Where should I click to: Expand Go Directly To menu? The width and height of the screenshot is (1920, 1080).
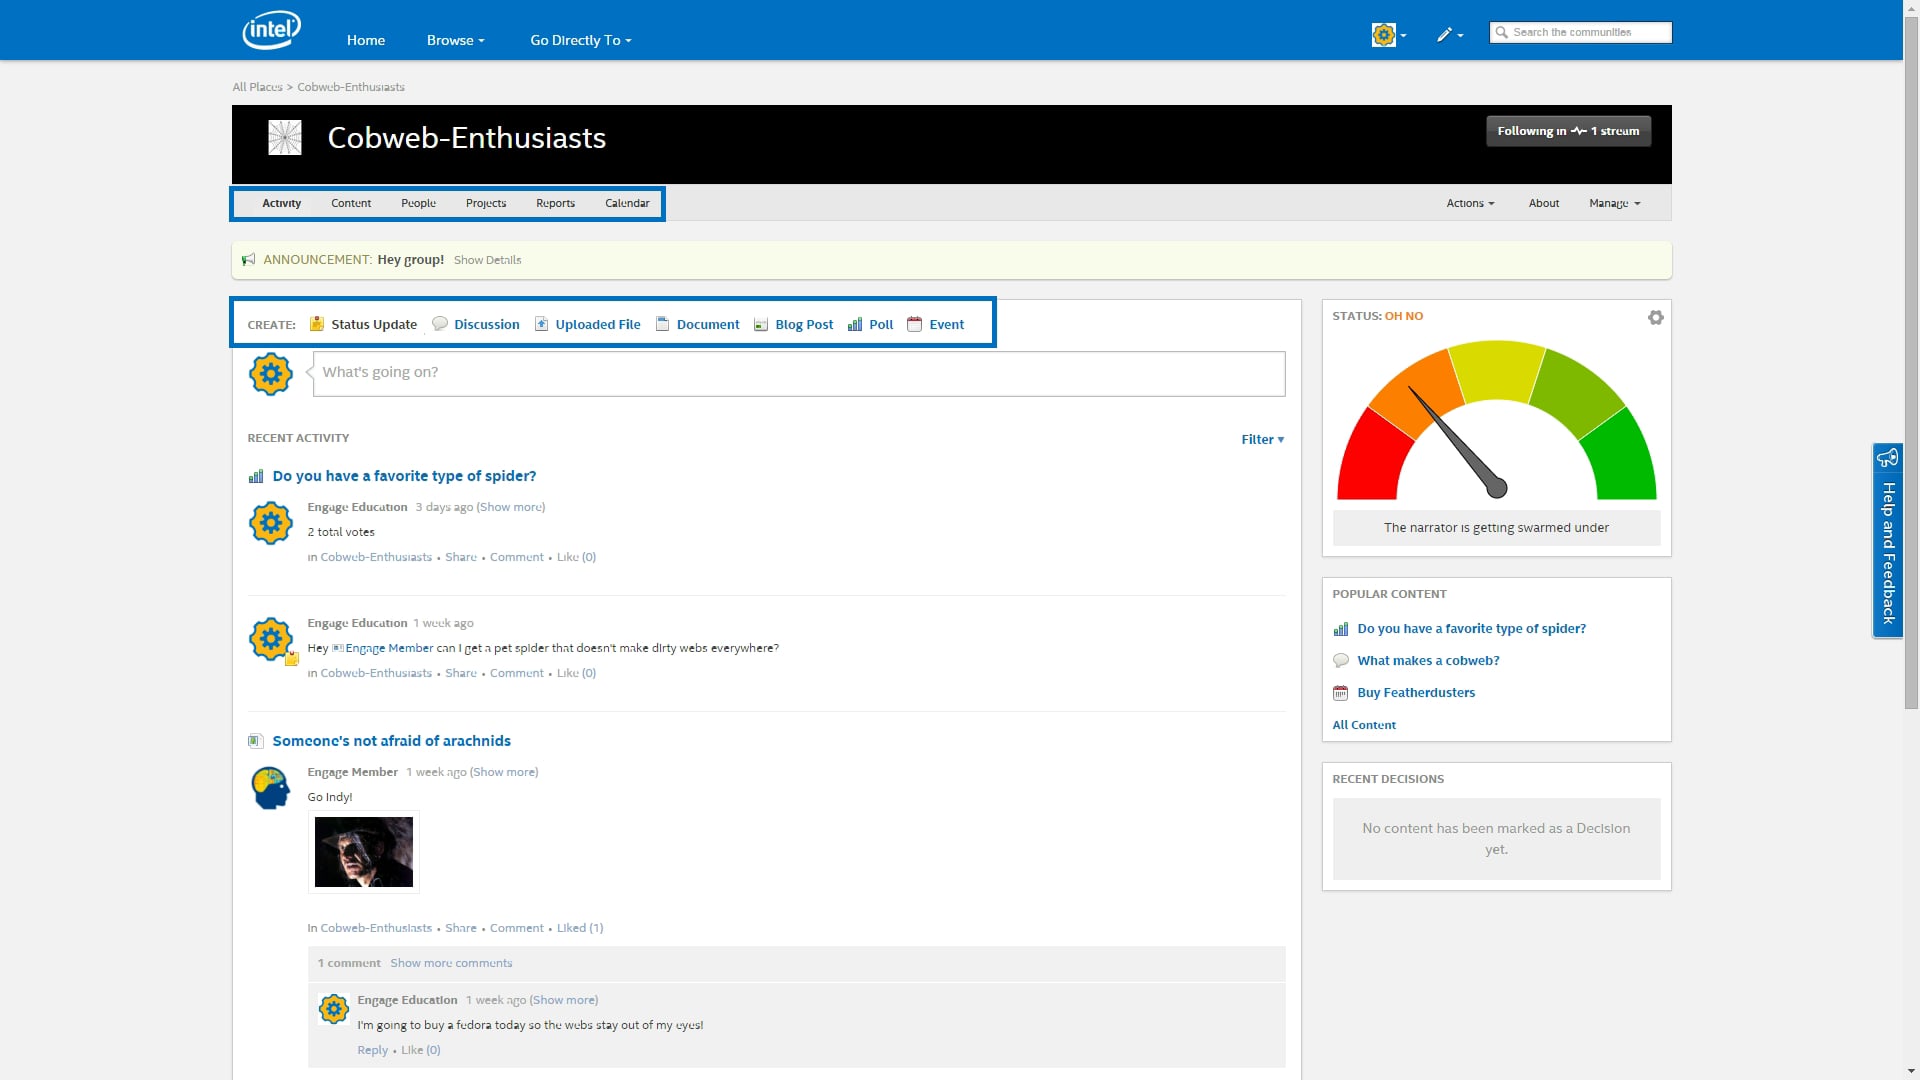(580, 40)
